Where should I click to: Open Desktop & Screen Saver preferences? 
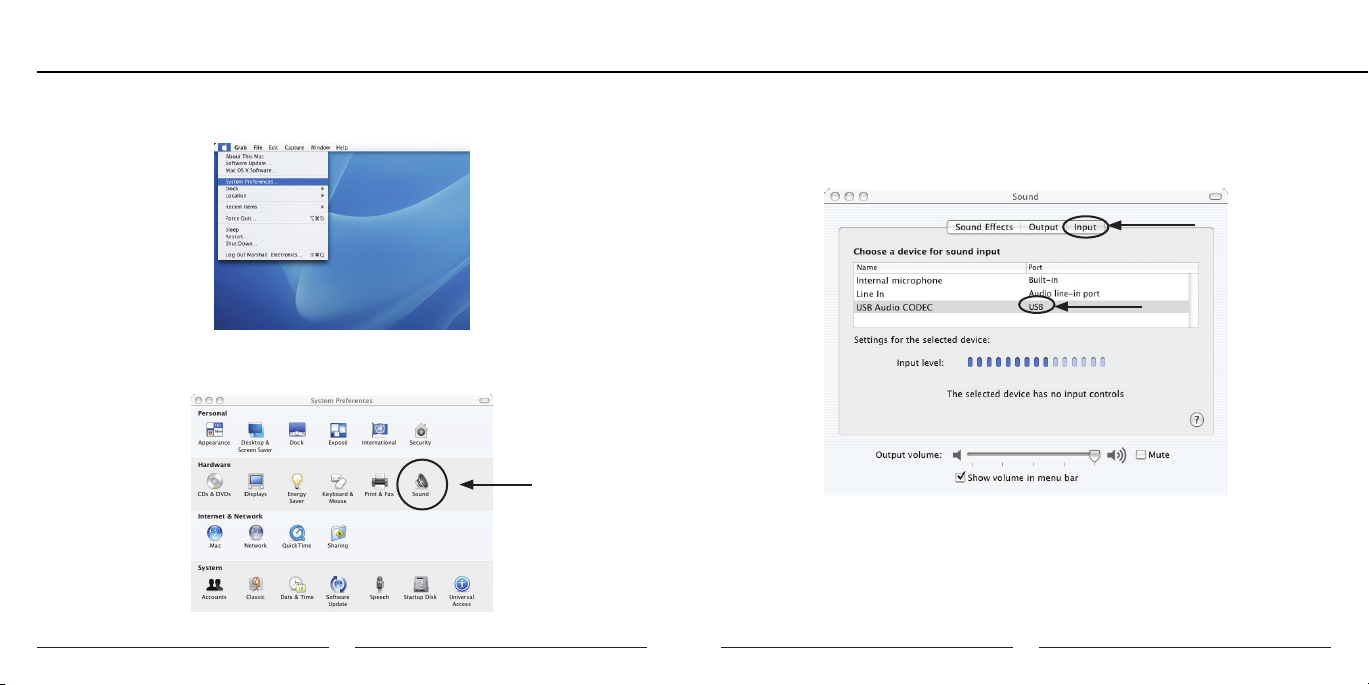(255, 437)
